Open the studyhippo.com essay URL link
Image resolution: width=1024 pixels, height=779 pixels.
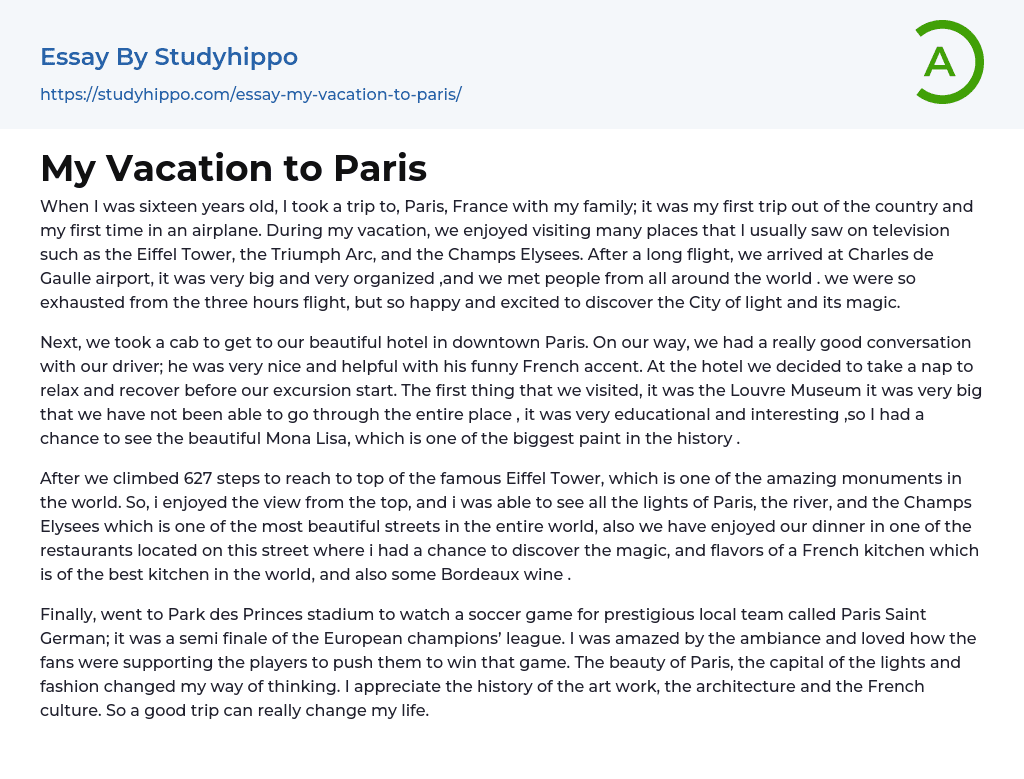point(250,94)
